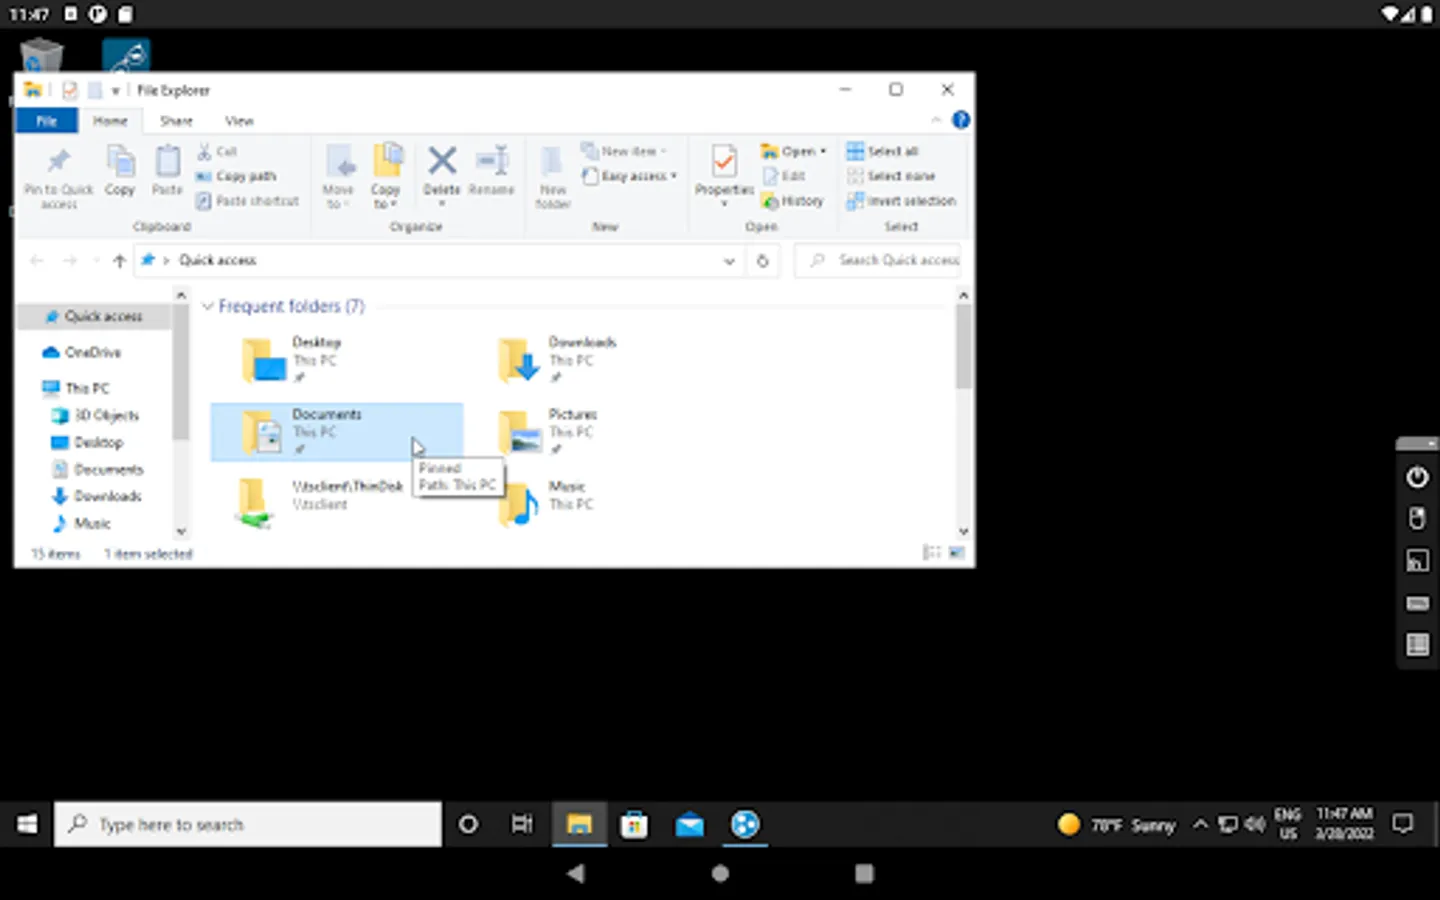Click the power icon in the side panel
The height and width of the screenshot is (900, 1440).
coord(1417,477)
